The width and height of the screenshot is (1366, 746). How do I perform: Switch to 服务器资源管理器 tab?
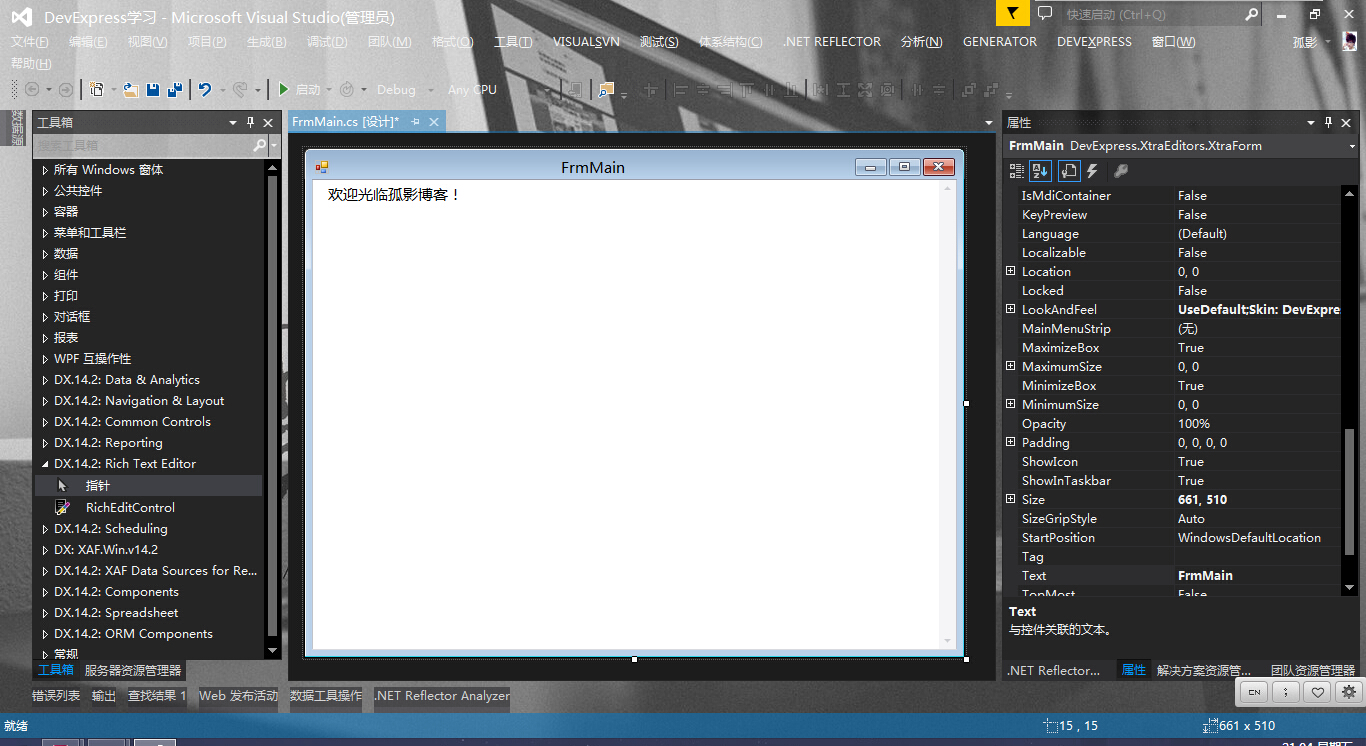click(133, 670)
